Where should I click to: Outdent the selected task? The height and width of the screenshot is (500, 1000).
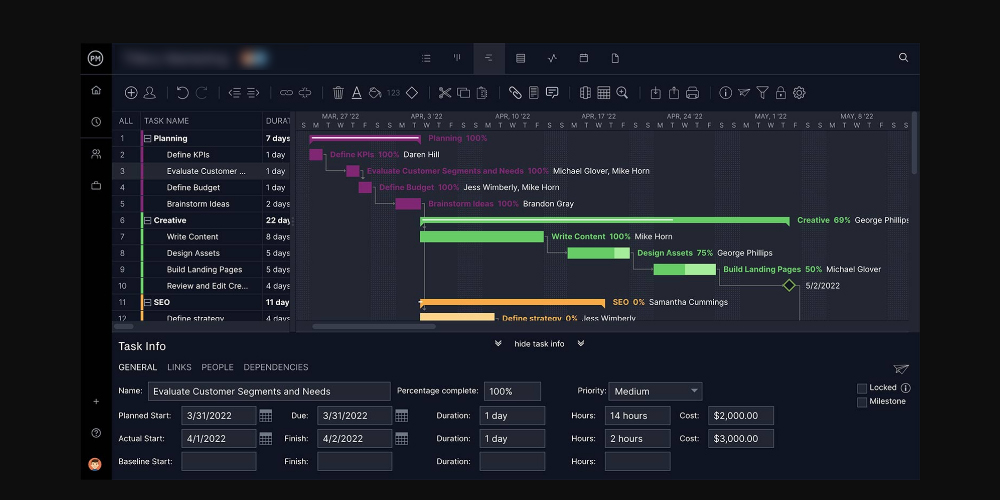pyautogui.click(x=235, y=93)
